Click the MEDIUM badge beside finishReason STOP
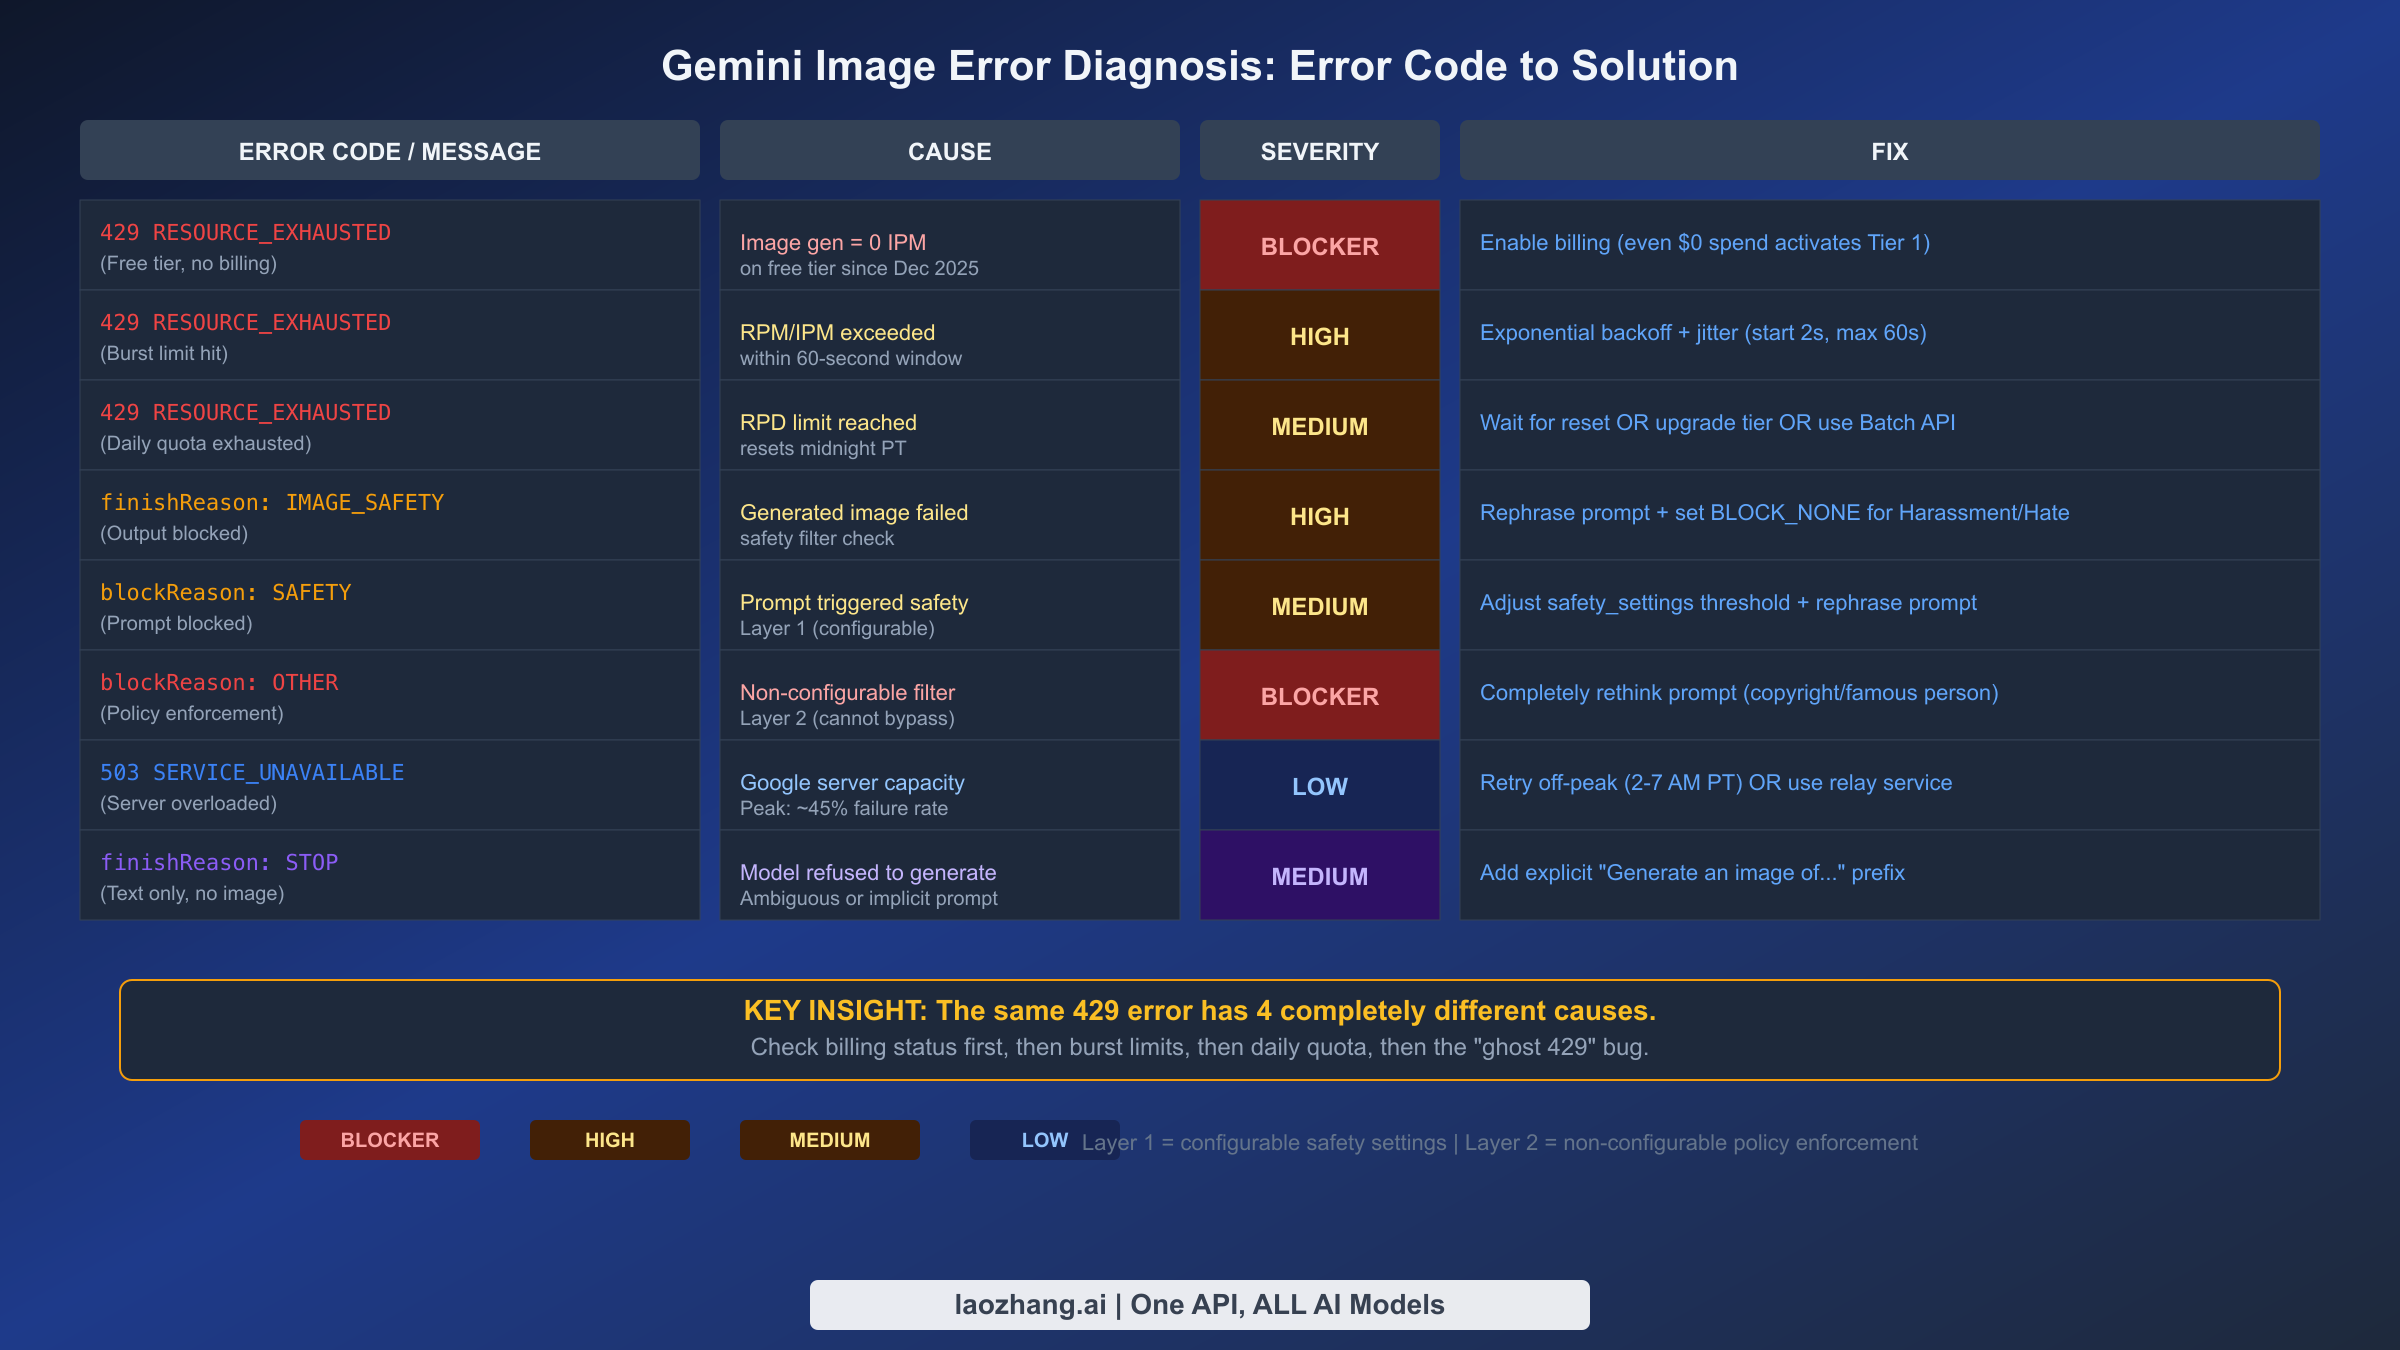 [x=1318, y=875]
